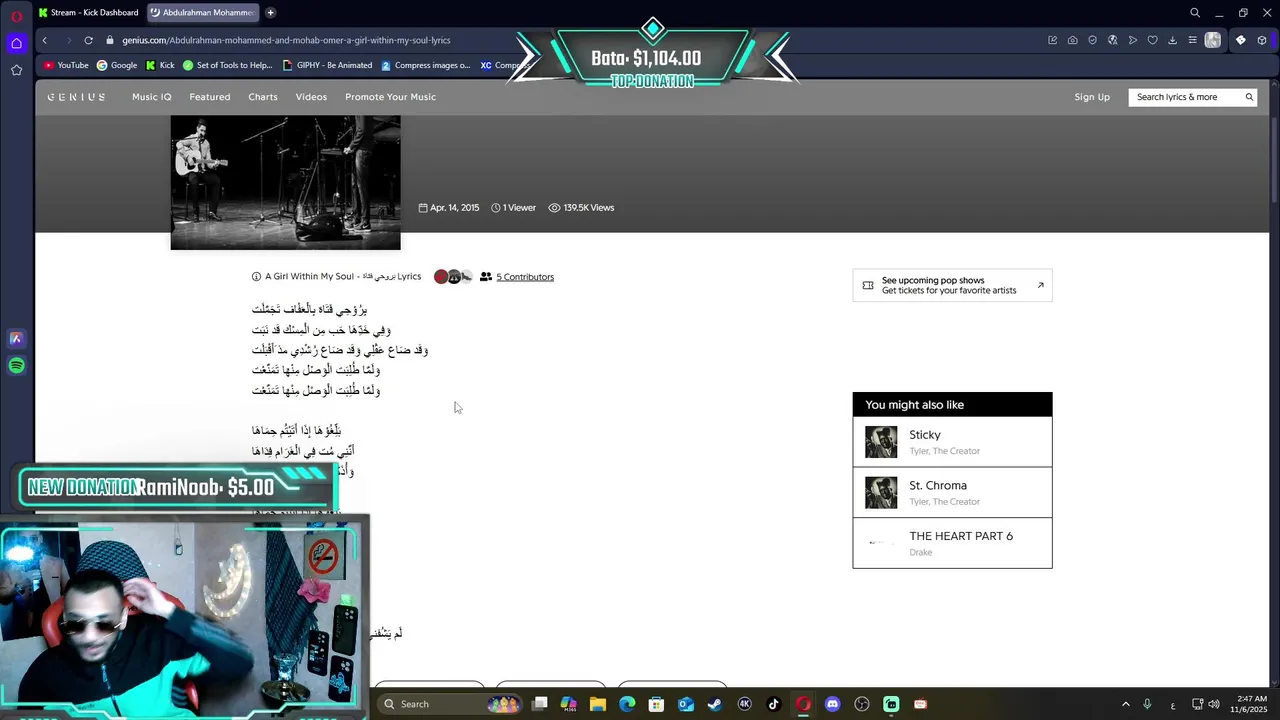Open Discord from the taskbar
The height and width of the screenshot is (720, 1280).
tap(832, 704)
